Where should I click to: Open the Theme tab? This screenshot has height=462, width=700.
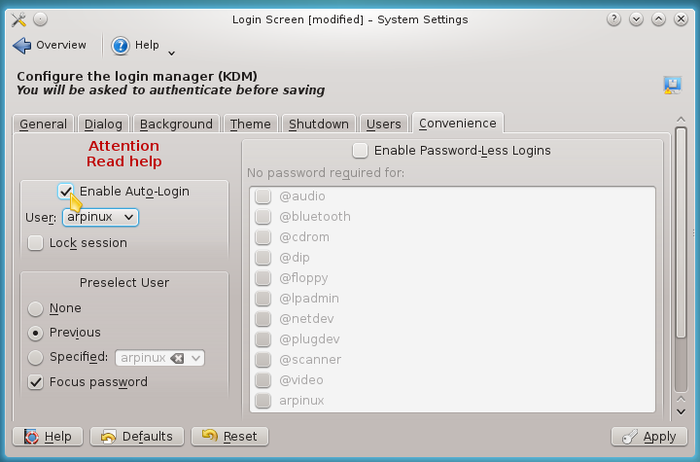tap(250, 124)
